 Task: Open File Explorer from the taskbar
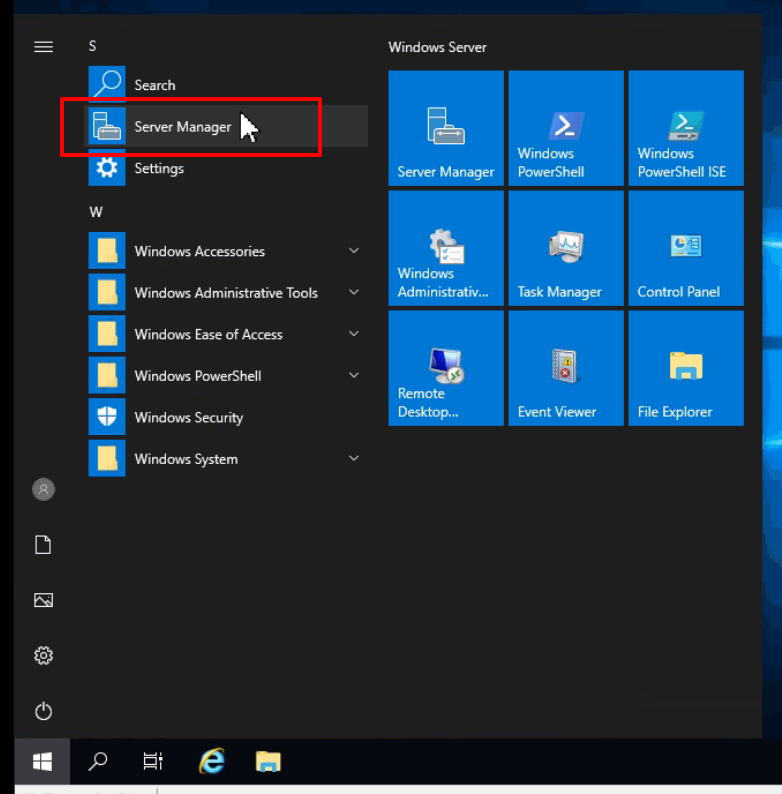pos(268,761)
